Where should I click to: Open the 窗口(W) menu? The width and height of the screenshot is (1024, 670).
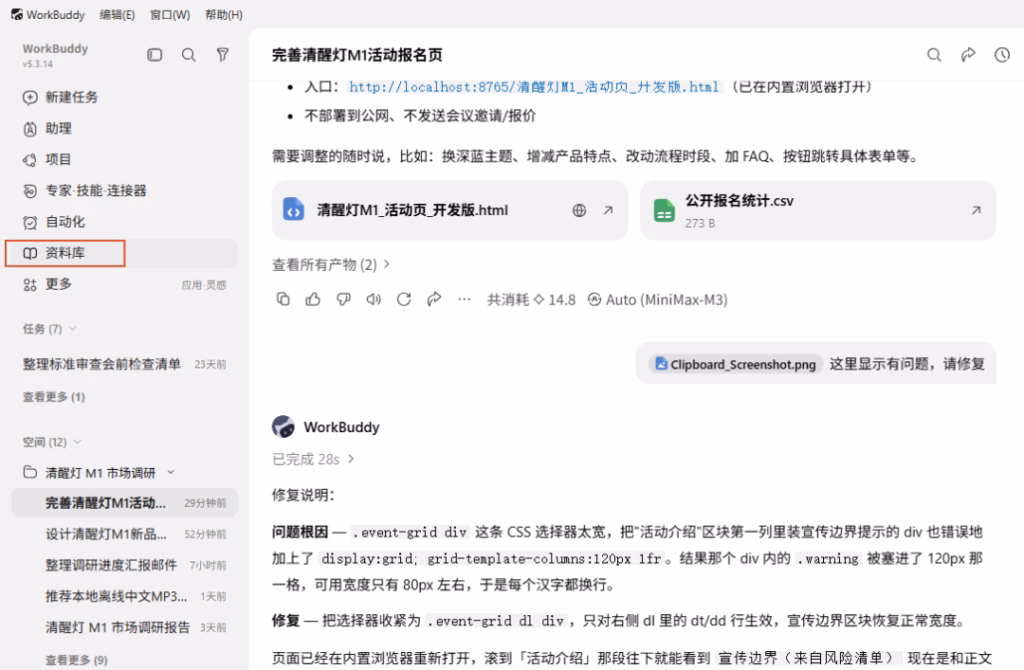(170, 14)
